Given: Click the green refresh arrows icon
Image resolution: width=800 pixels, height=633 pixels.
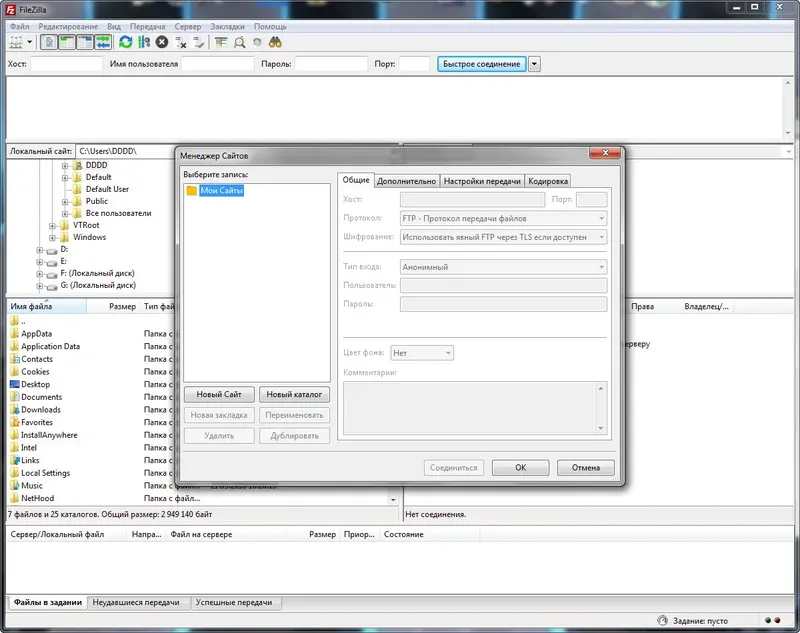Looking at the screenshot, I should (126, 42).
